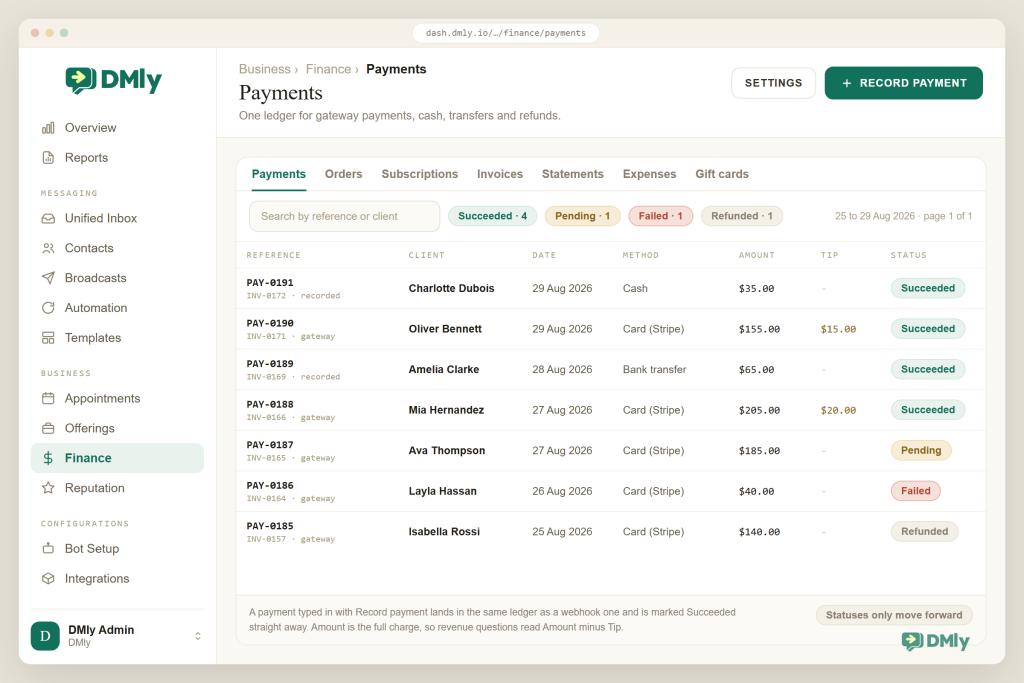
Task: Click the Finance dollar sign icon
Action: [48, 458]
